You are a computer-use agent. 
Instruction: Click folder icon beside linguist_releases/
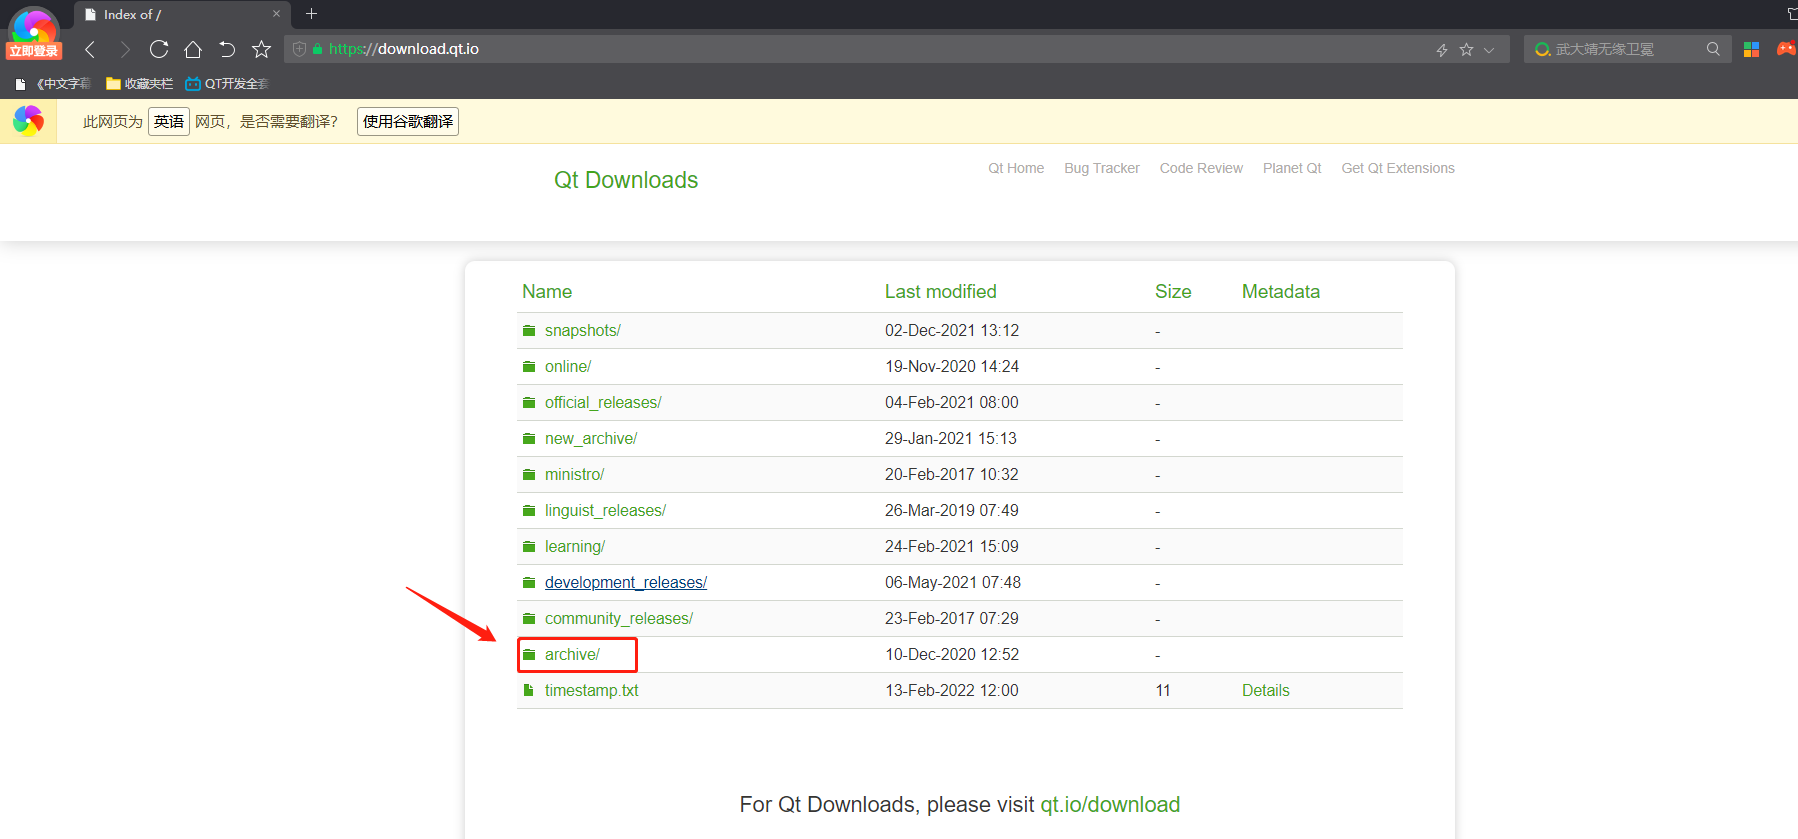pyautogui.click(x=529, y=511)
